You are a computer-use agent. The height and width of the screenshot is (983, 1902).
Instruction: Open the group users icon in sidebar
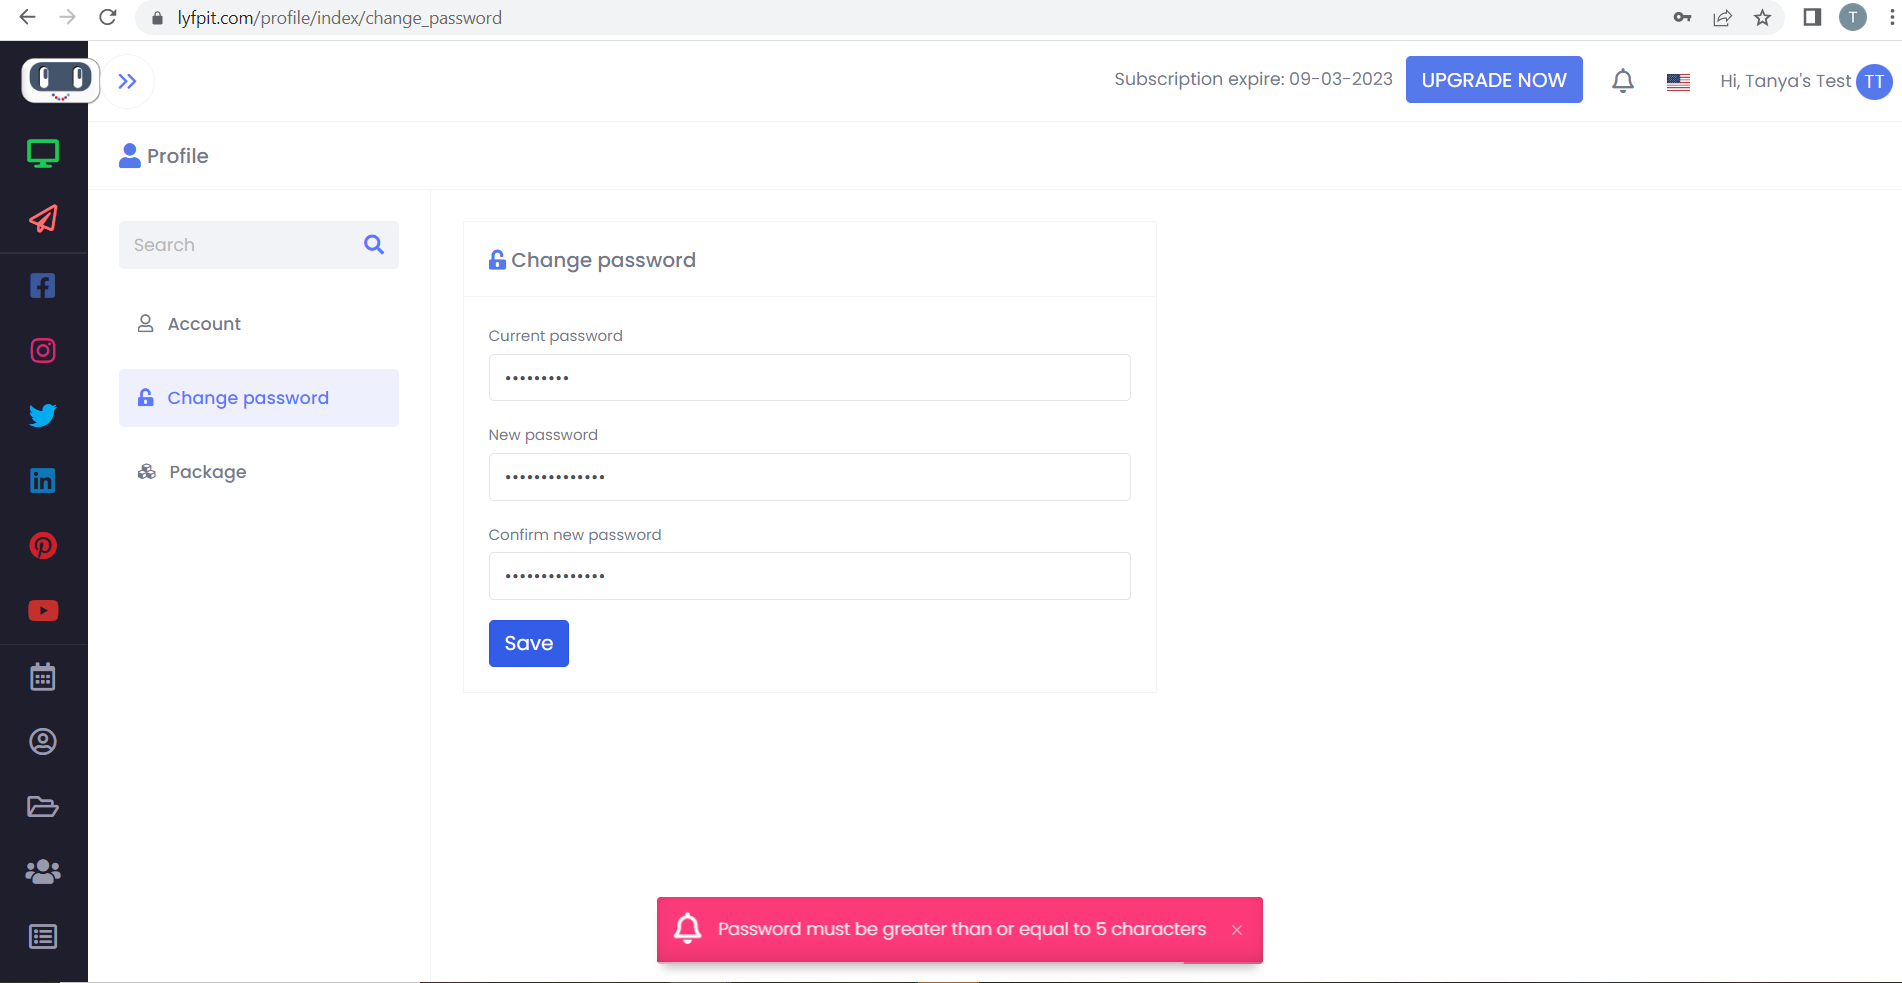coord(43,872)
